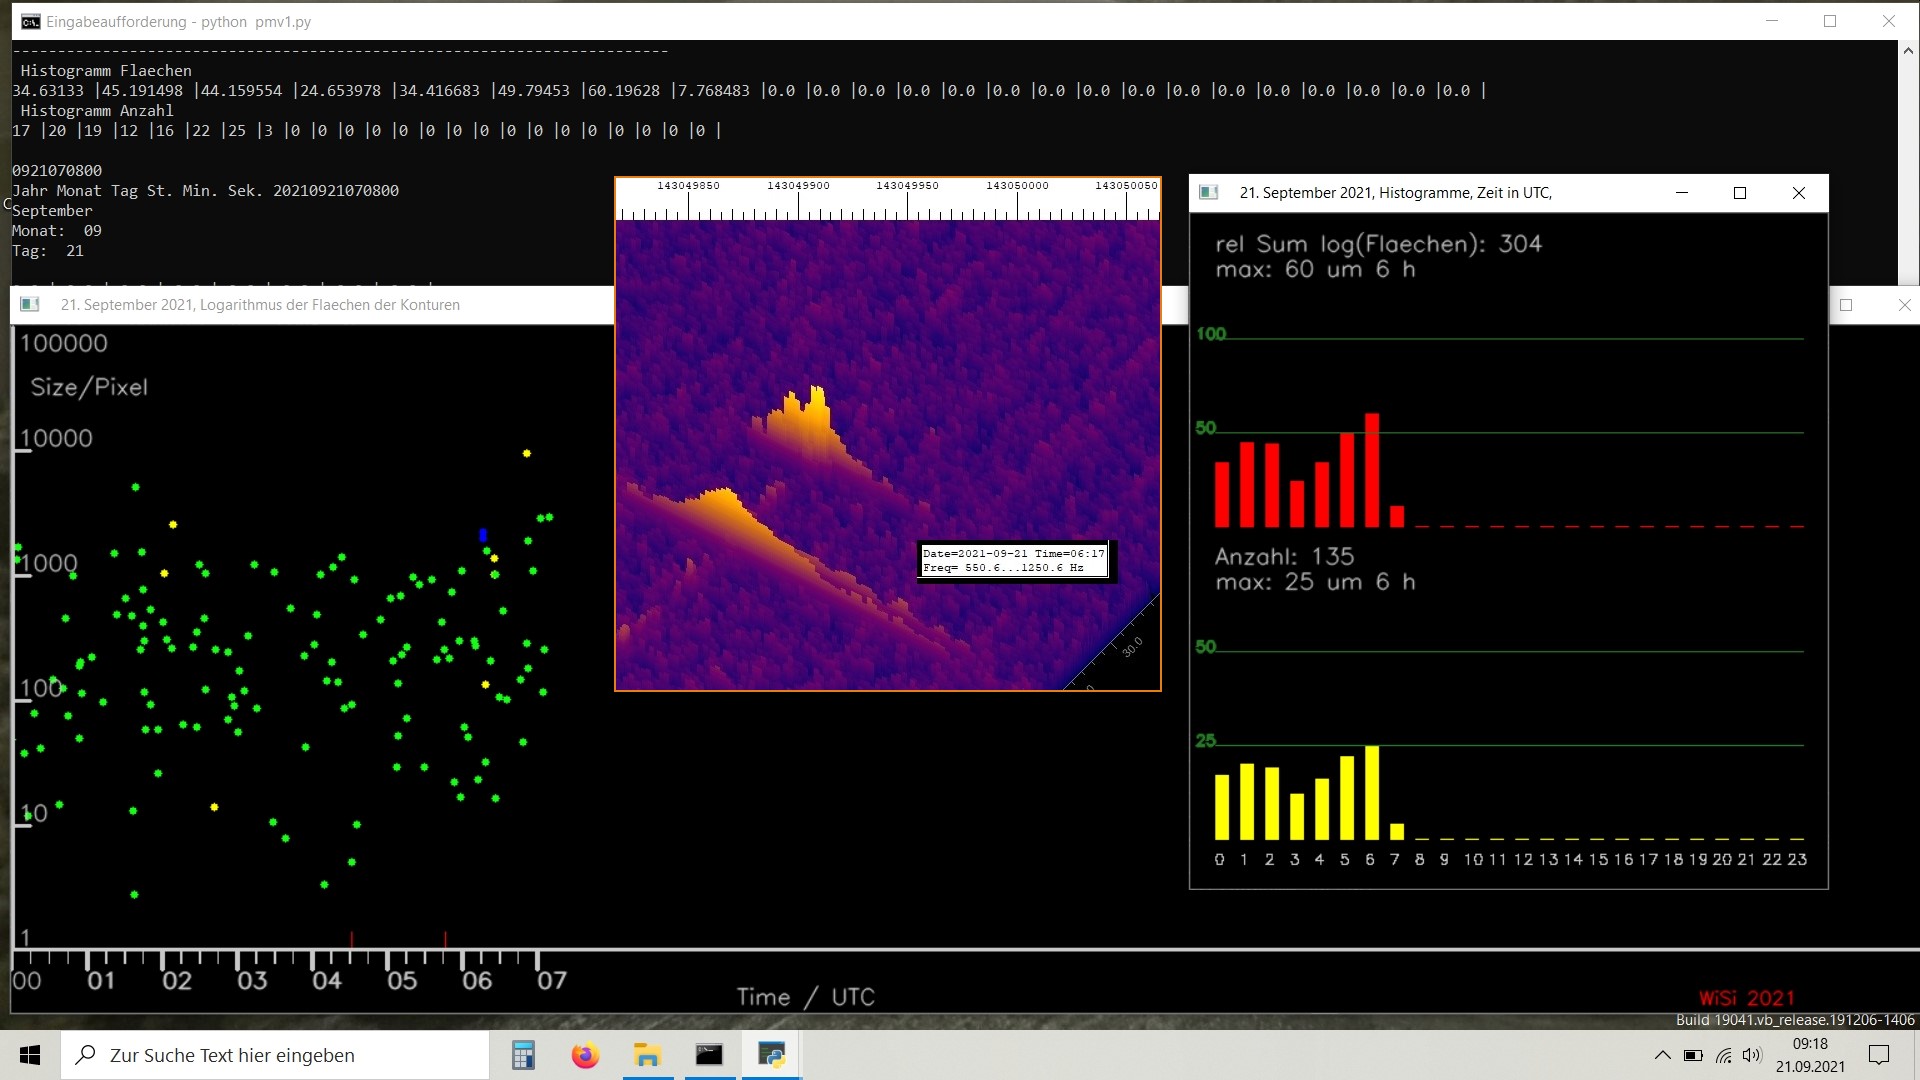Click the yellow bar for hour 7

coord(1397,832)
